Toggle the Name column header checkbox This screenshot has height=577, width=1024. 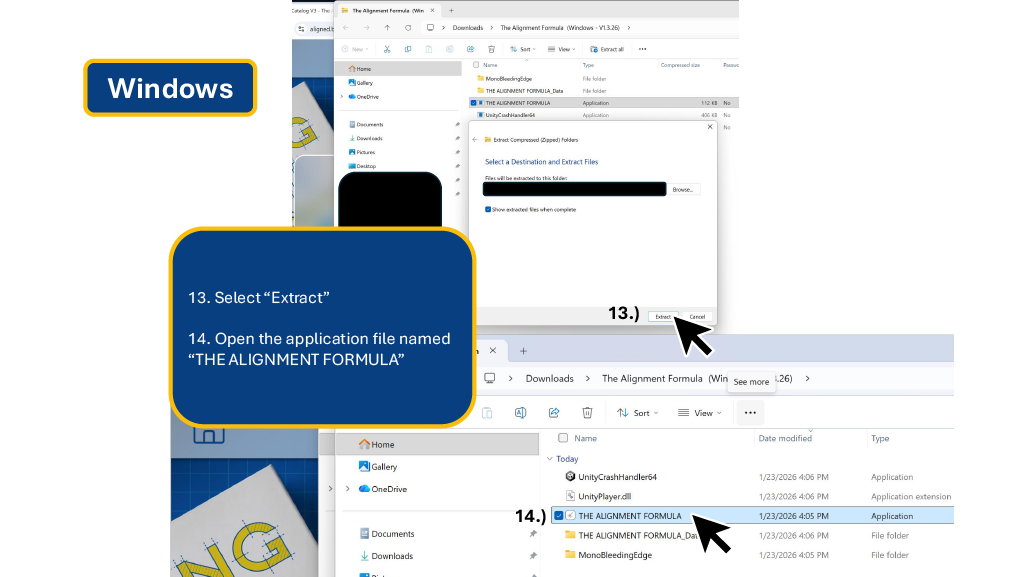[x=561, y=438]
